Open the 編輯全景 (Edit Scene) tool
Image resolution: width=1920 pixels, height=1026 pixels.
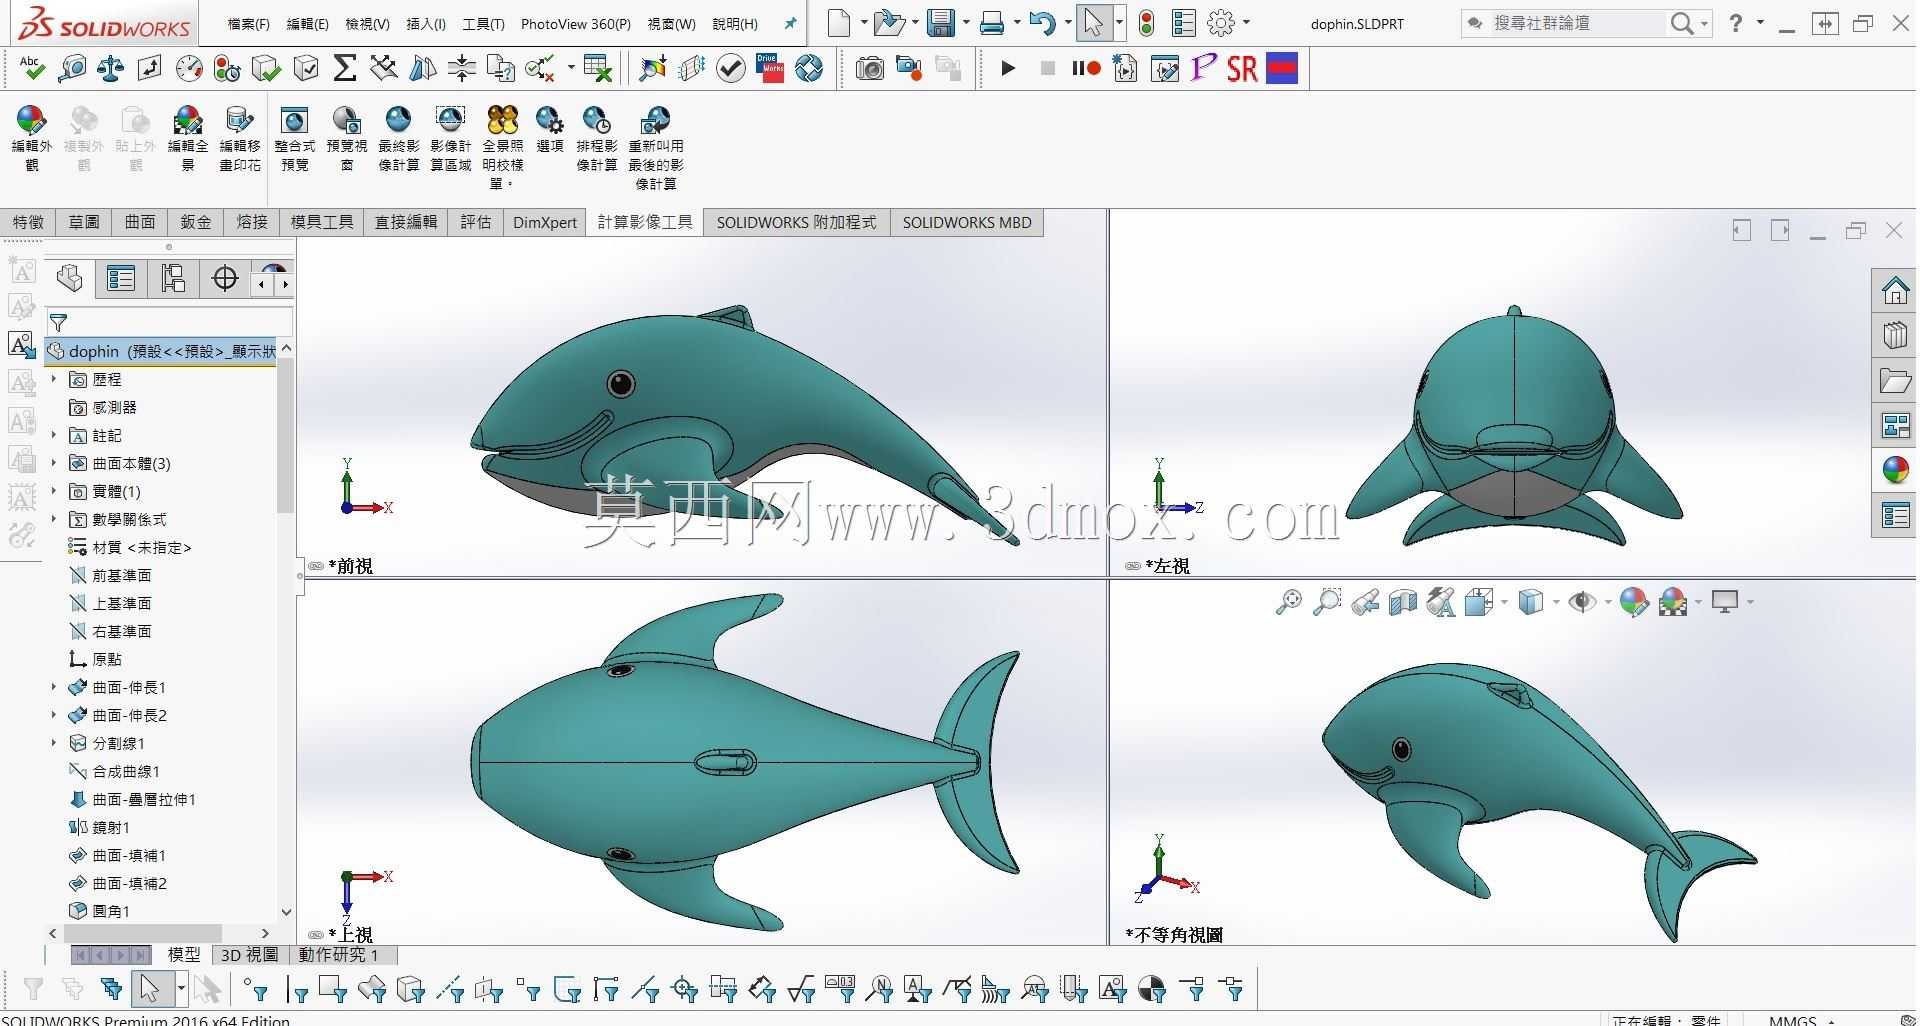188,139
